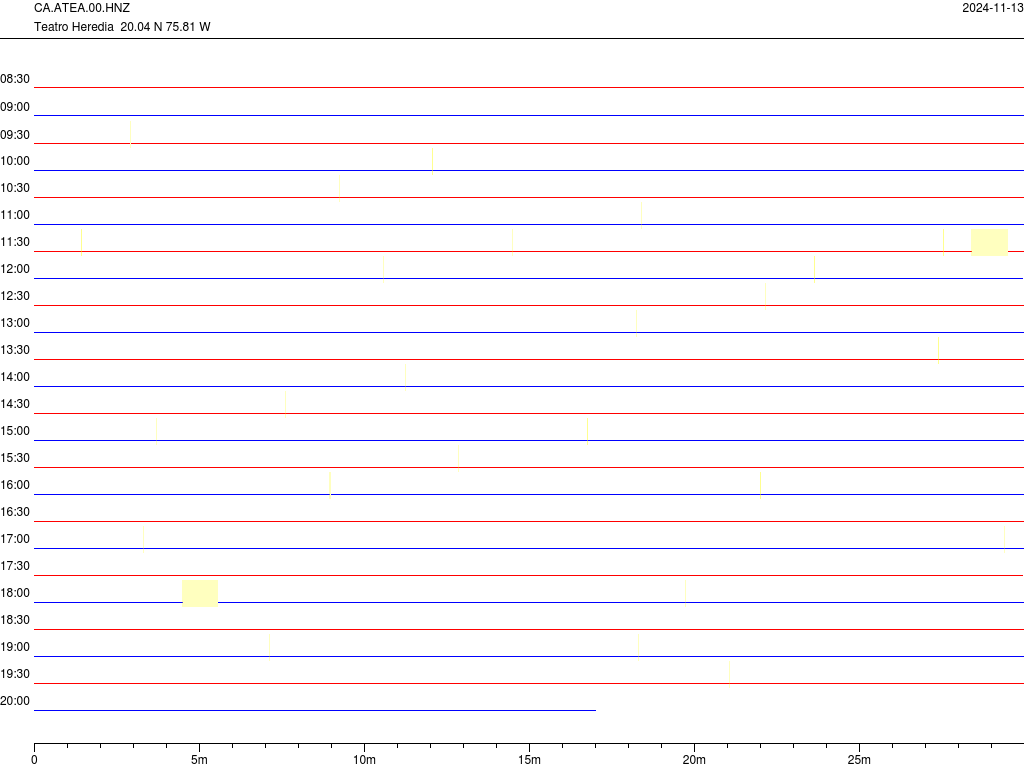Select the 18:00 time label
The image size is (1024, 768).
click(x=15, y=593)
